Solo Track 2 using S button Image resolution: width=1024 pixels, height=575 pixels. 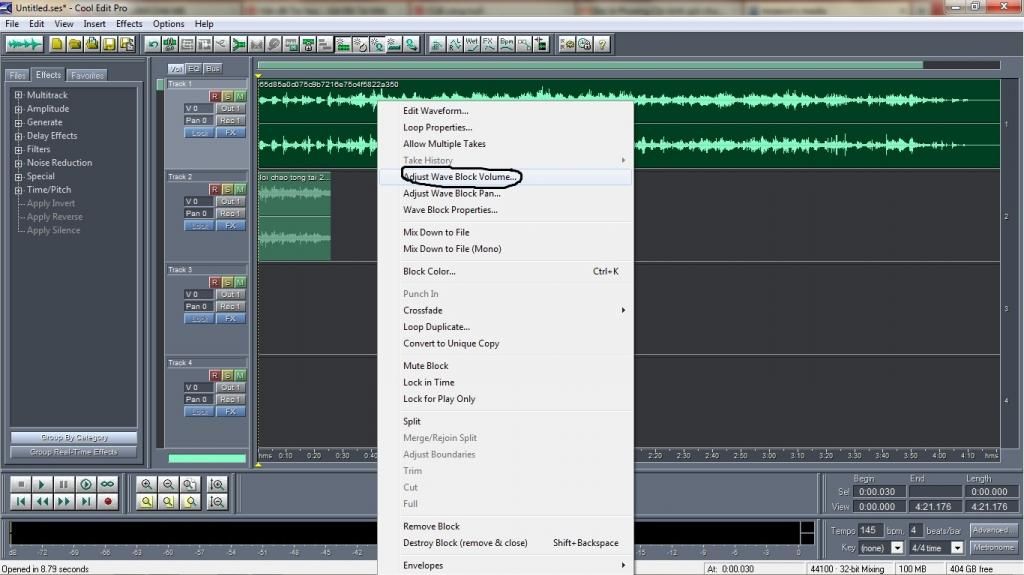tap(227, 189)
